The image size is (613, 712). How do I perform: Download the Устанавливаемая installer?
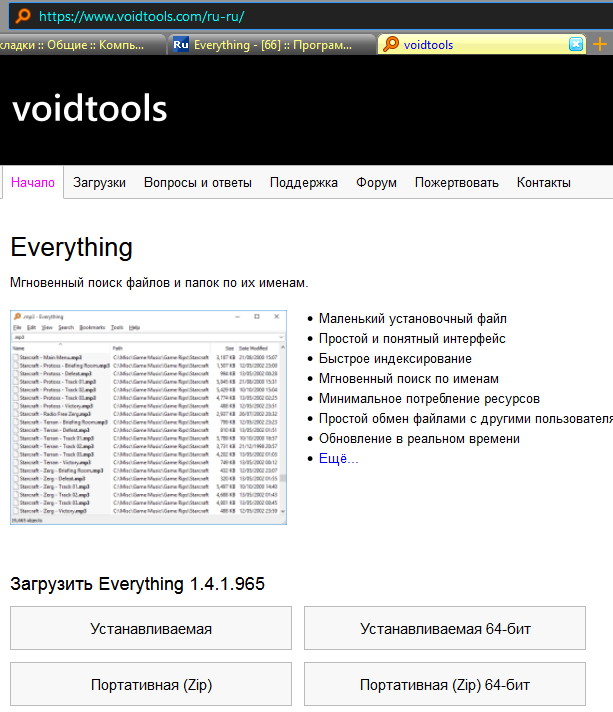click(151, 628)
